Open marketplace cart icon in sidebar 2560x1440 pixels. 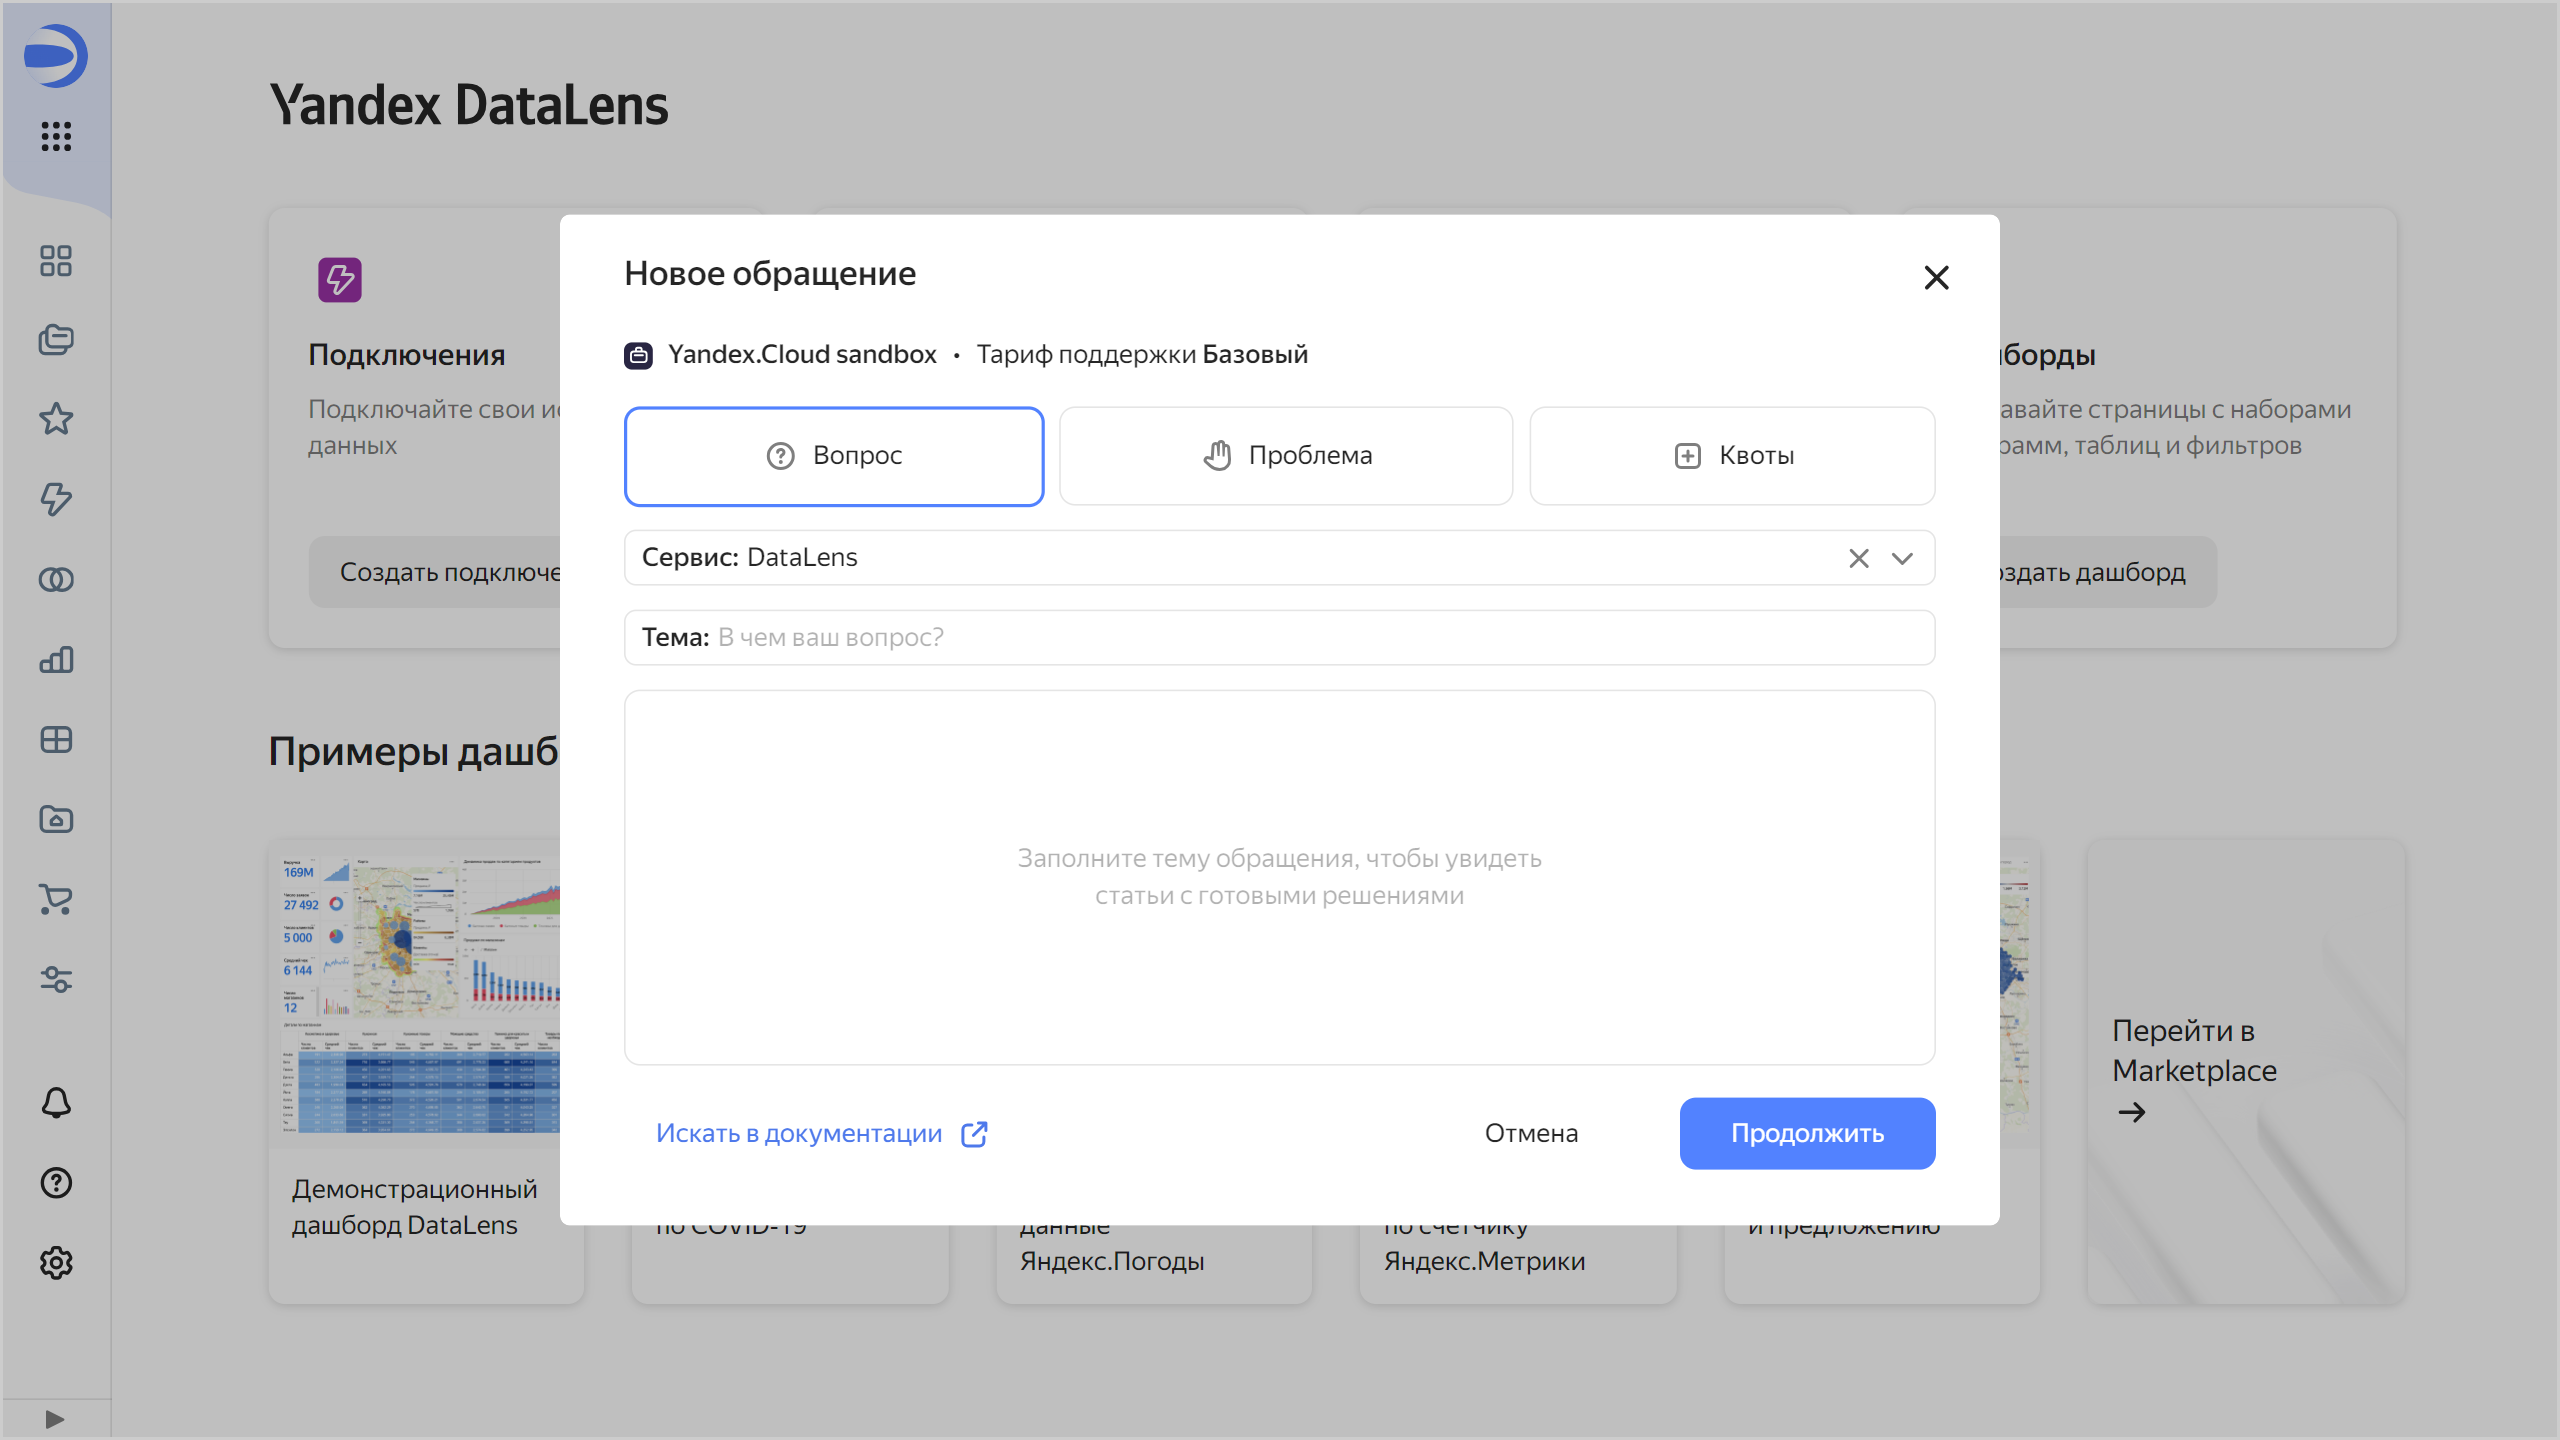(56, 899)
